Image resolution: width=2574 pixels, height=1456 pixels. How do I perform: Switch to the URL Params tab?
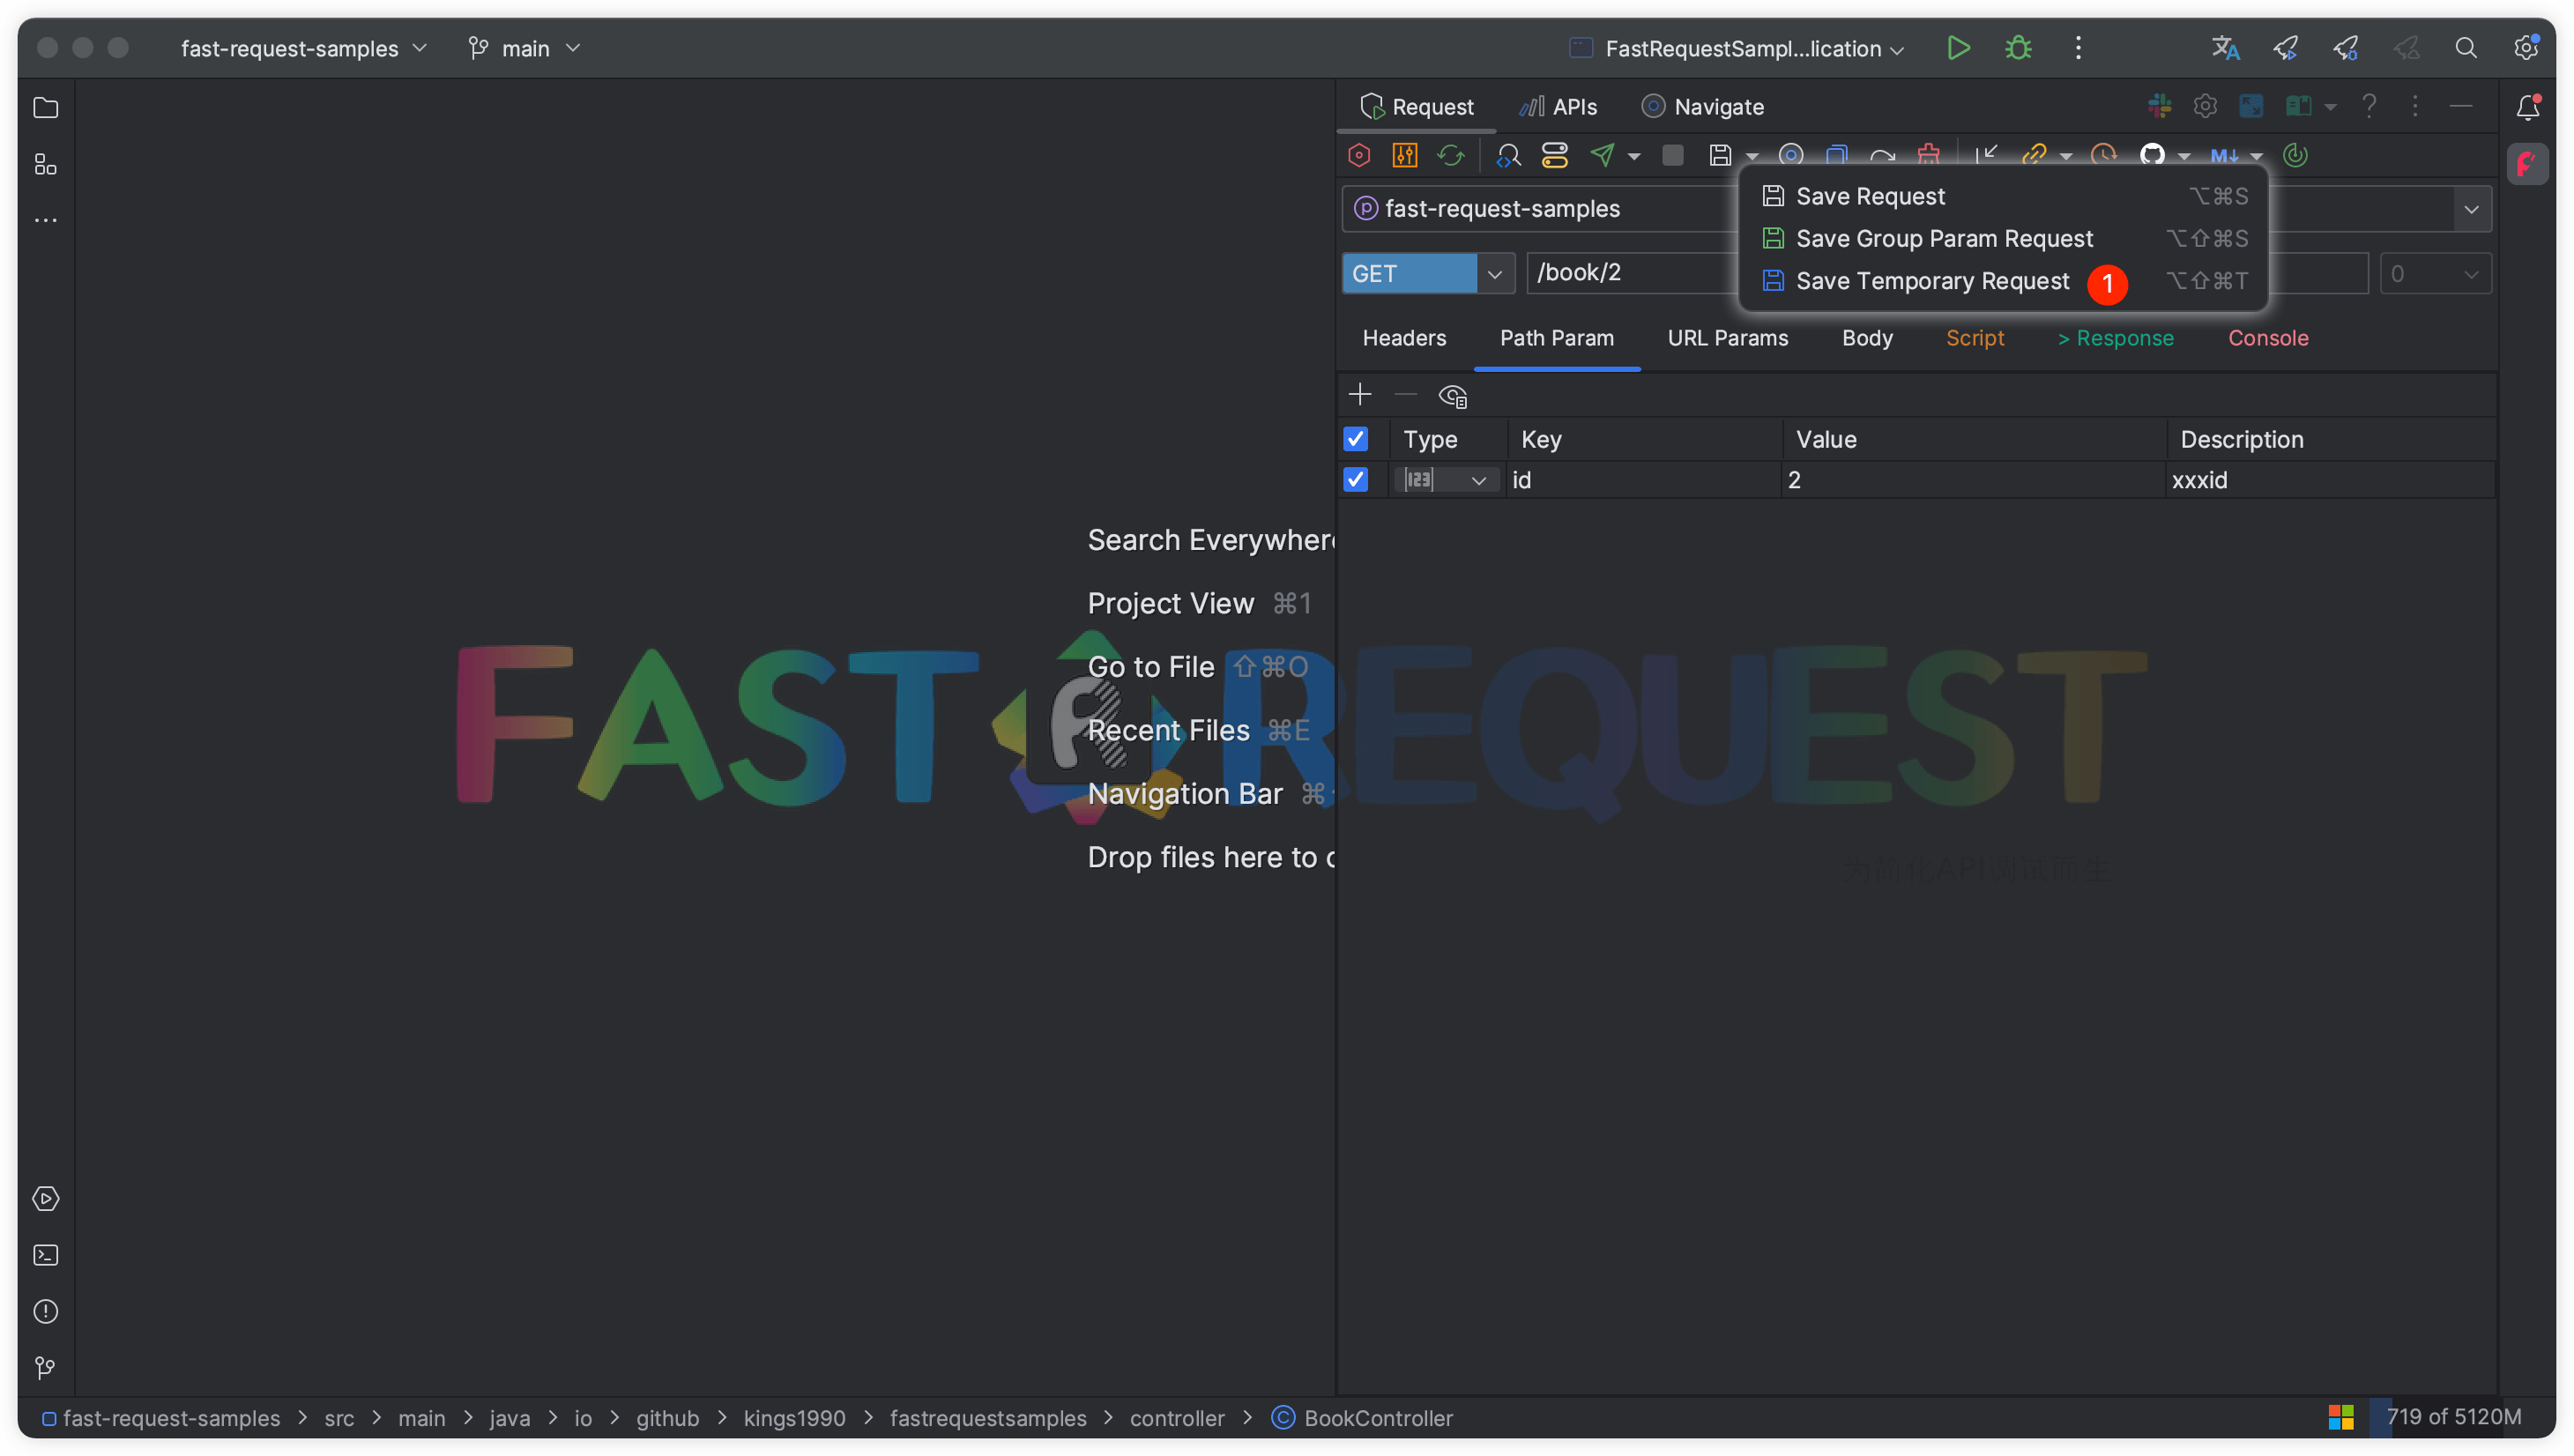click(x=1727, y=338)
